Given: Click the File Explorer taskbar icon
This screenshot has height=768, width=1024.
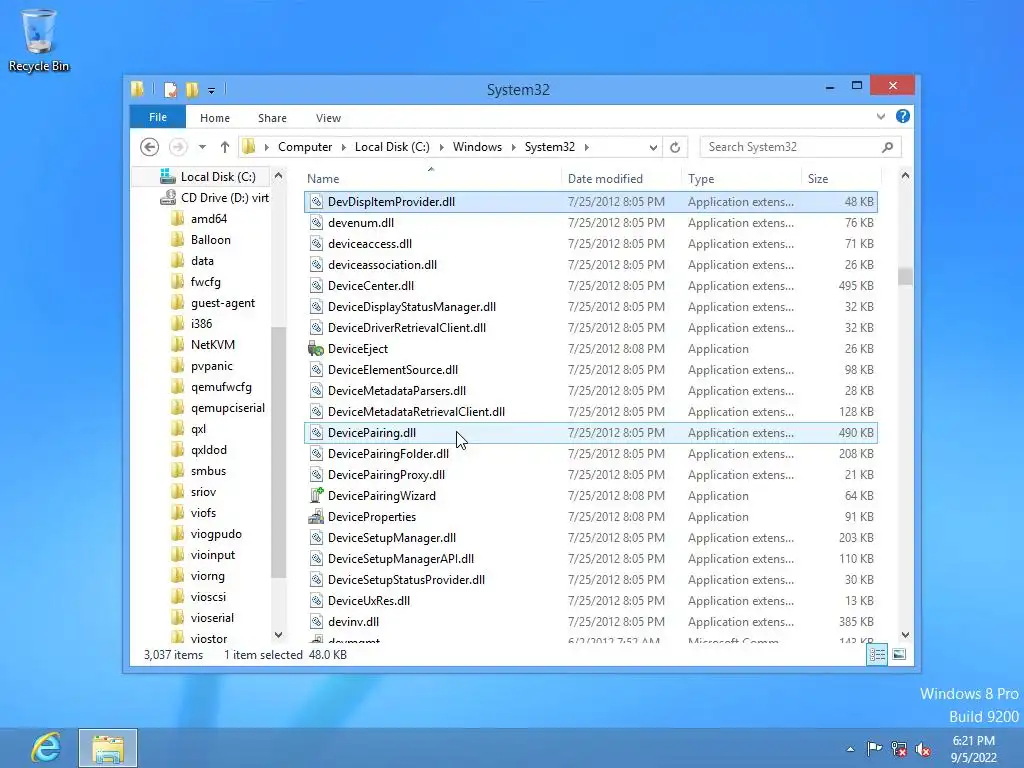Looking at the screenshot, I should coord(108,748).
